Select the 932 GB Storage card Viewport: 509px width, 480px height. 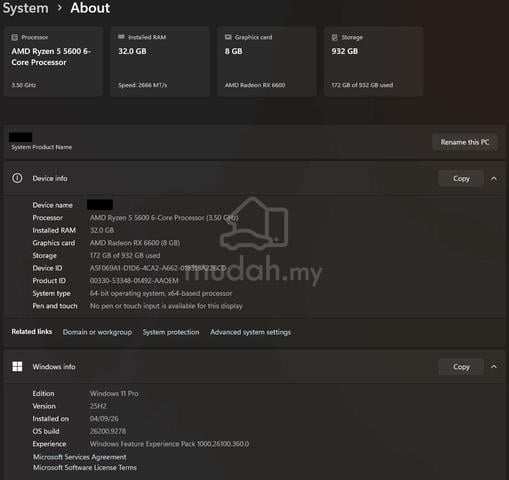point(373,61)
